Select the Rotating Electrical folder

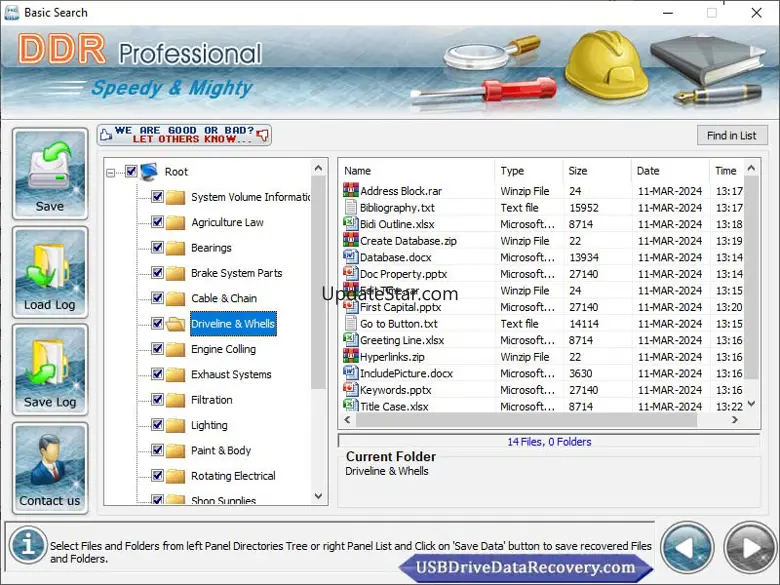tap(233, 476)
